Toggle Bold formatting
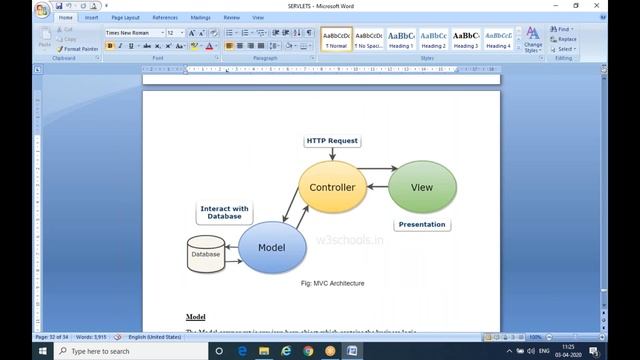Viewport: 640px width, 360px height. point(110,46)
